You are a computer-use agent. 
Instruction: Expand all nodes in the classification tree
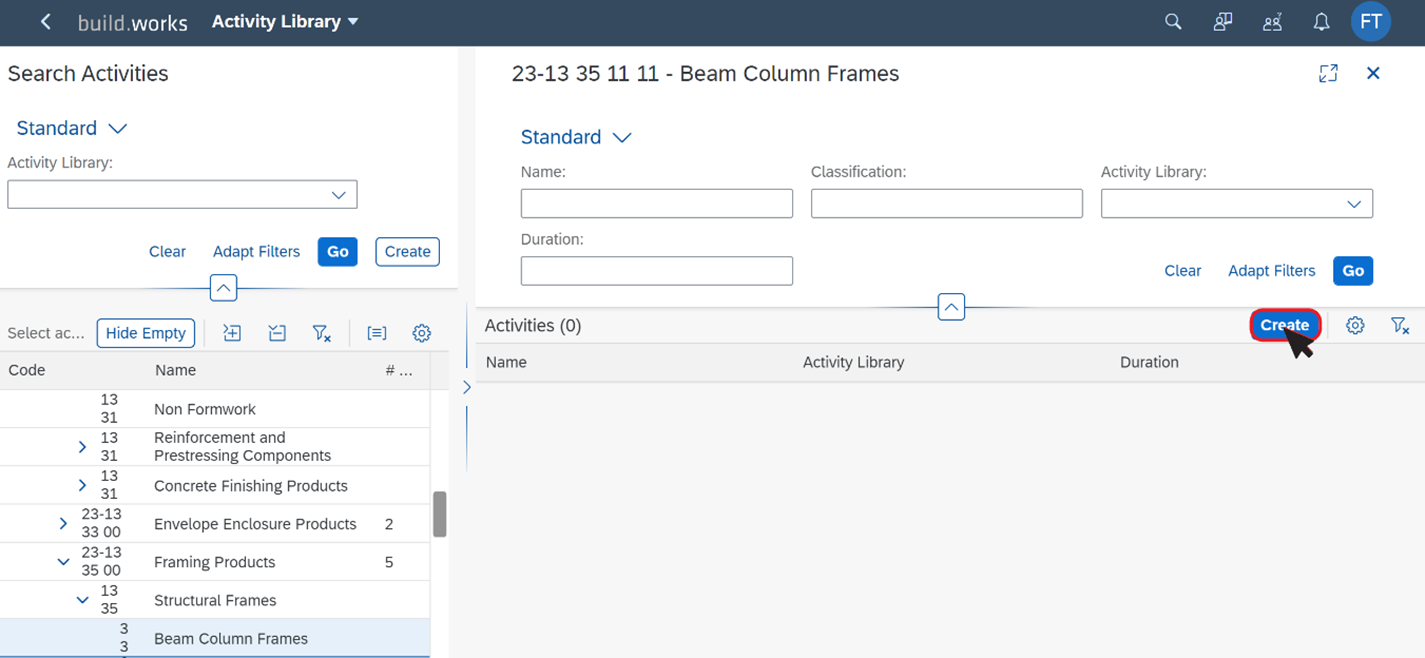click(x=232, y=333)
